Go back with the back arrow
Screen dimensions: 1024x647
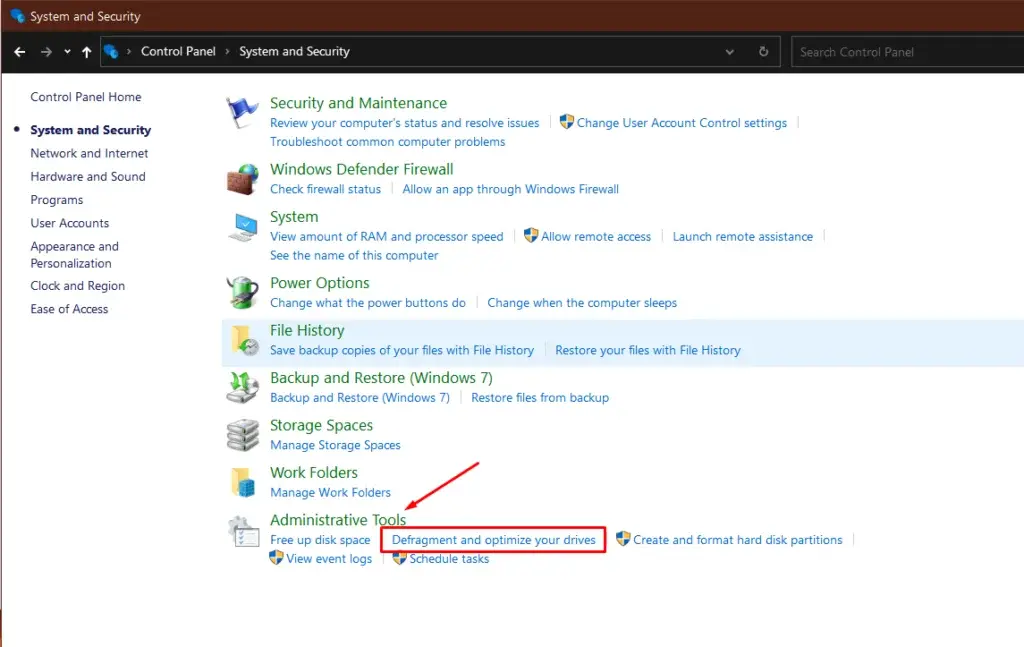pyautogui.click(x=20, y=52)
